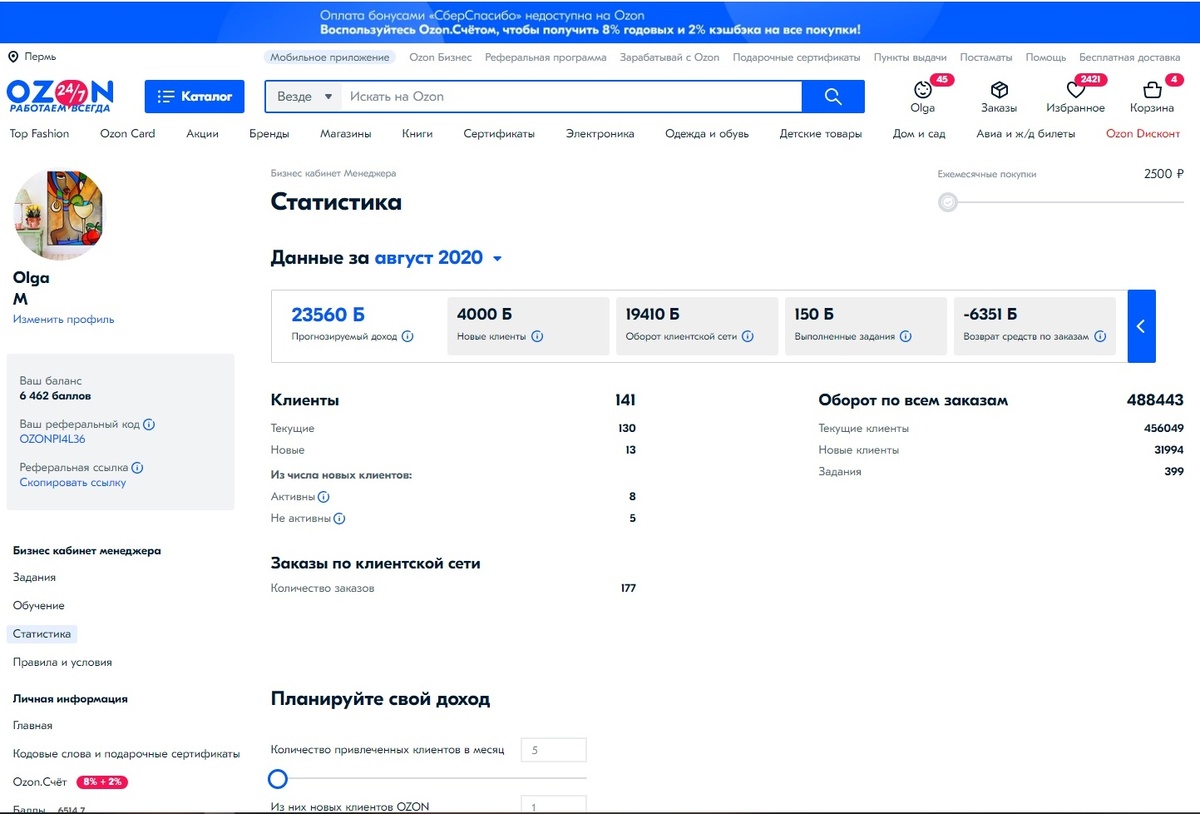Click info icon next to Выполненные задания

pos(906,337)
